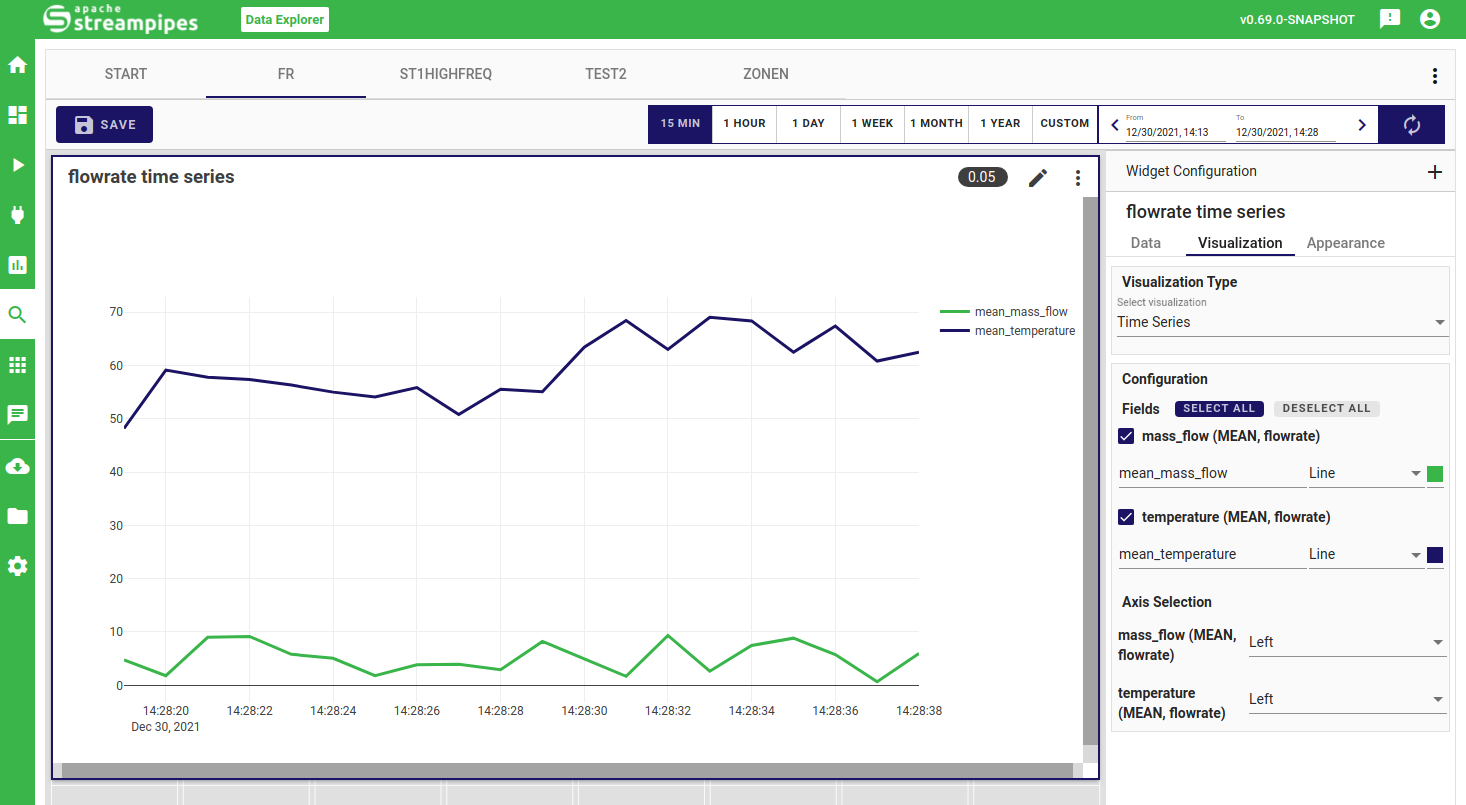Screen dimensions: 1466x805
Task: Click the SAVE button
Action: pos(104,125)
